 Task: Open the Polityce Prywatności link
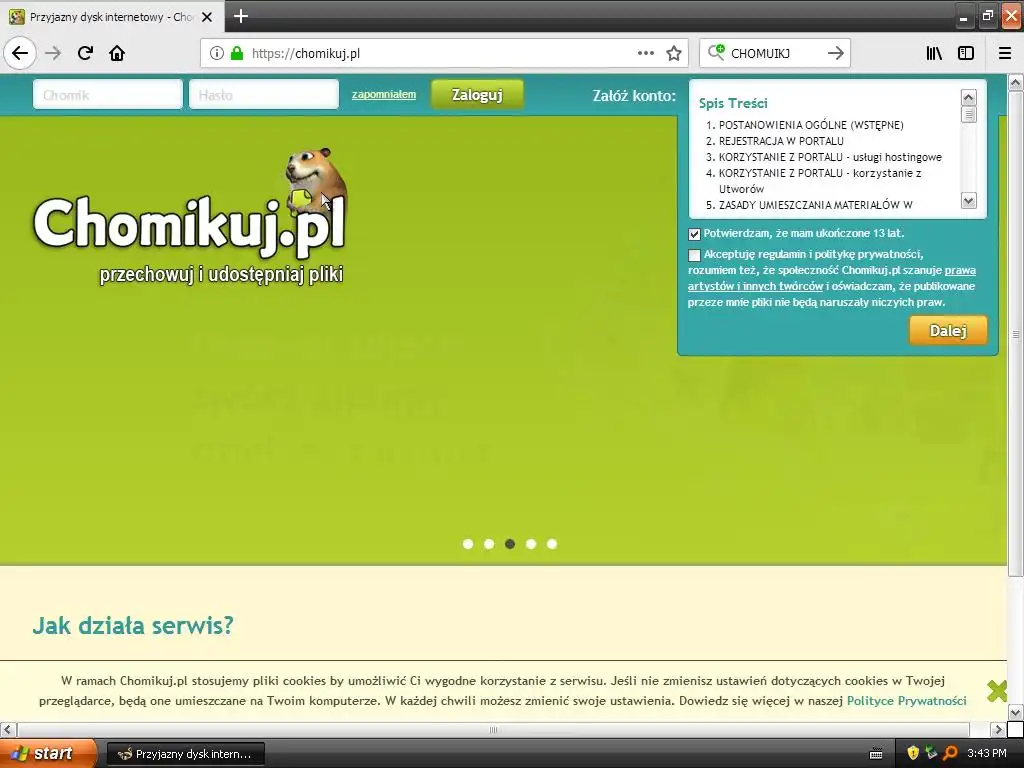906,701
